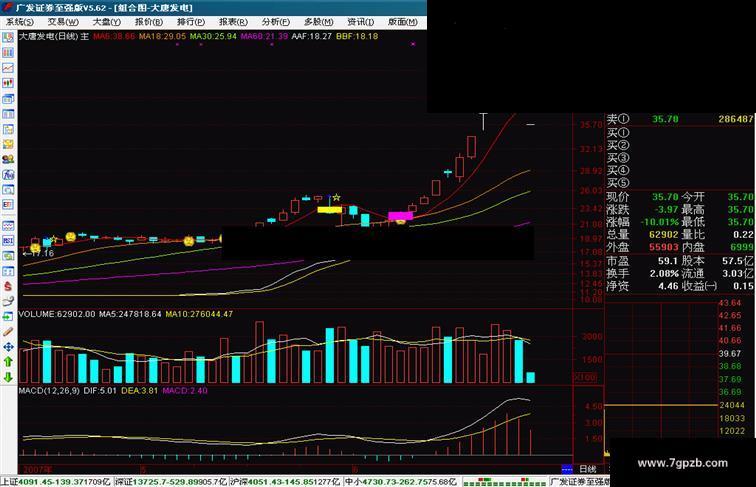Click the 买① buy order row

(x=680, y=133)
